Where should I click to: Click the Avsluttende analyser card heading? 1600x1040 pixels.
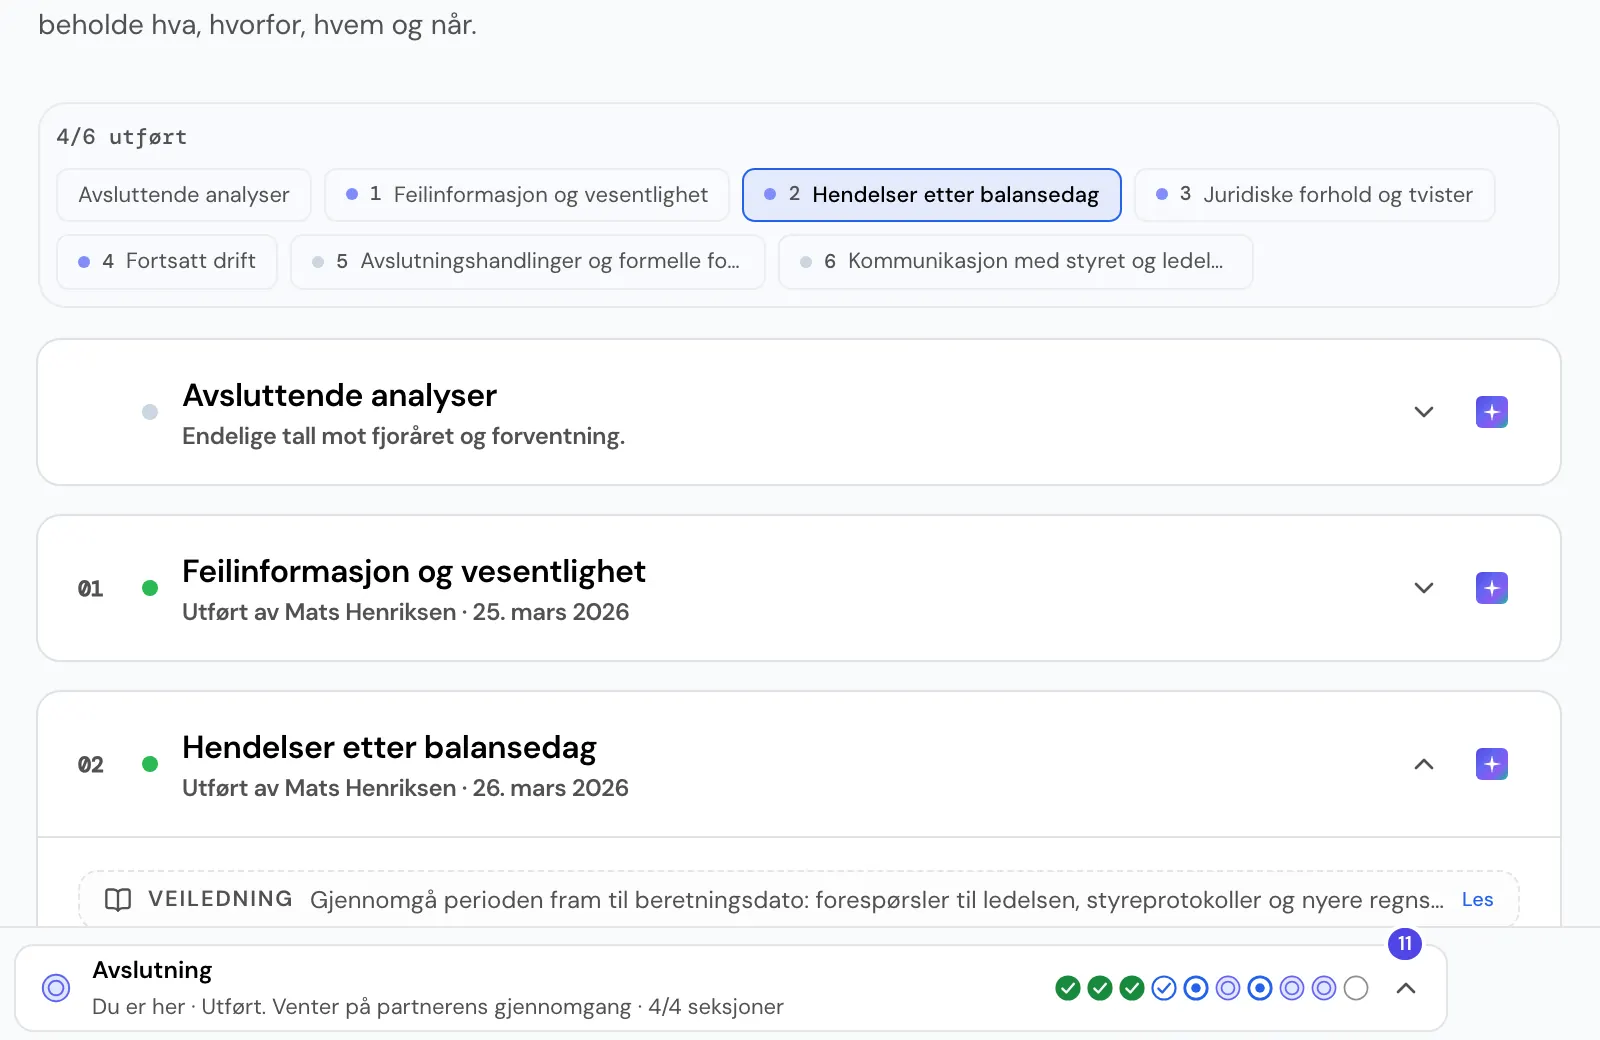339,395
